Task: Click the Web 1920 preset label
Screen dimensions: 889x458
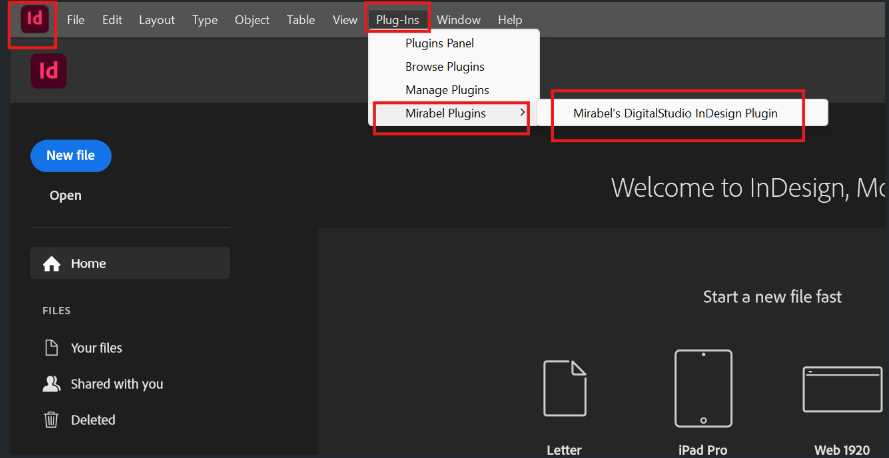Action: coord(842,451)
